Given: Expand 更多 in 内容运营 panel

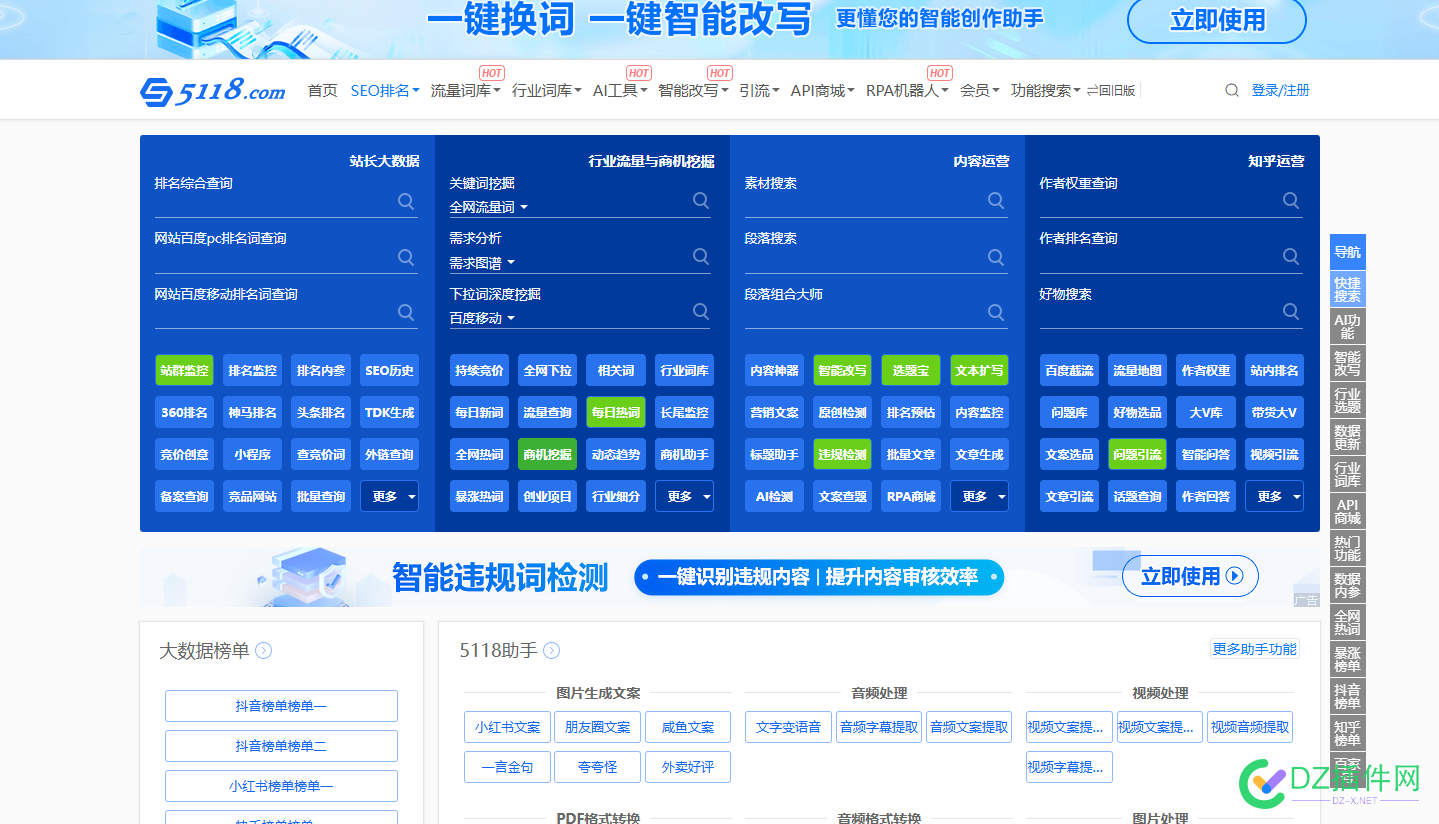Looking at the screenshot, I should pos(979,496).
